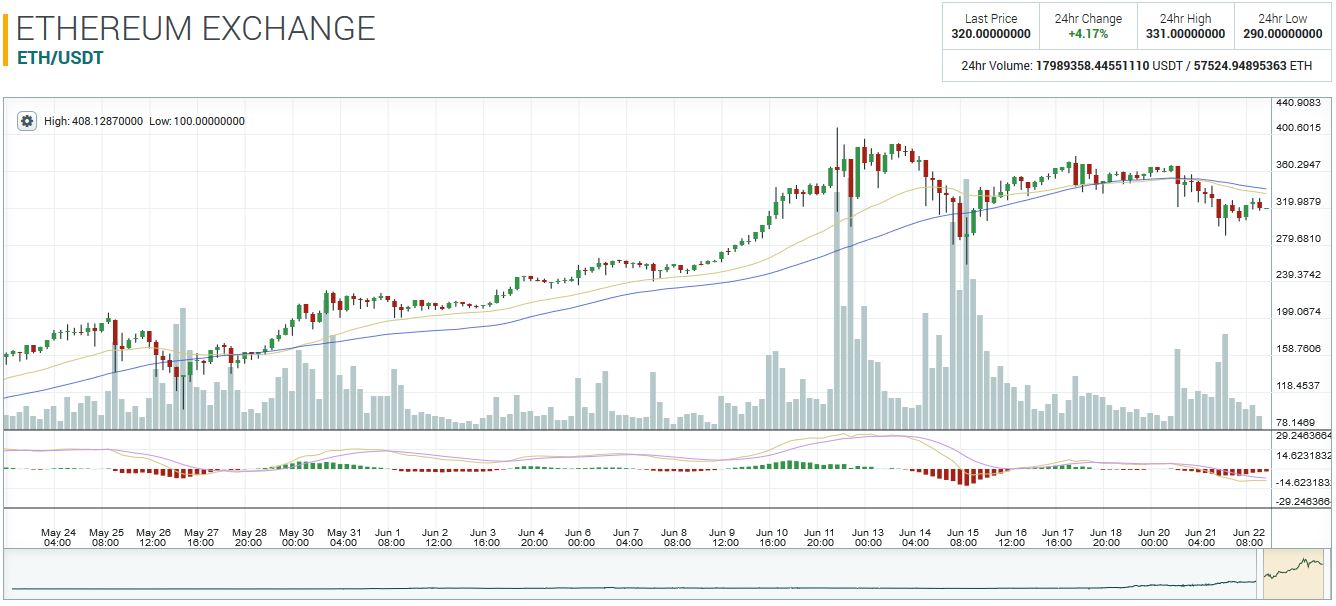1336x606 pixels.
Task: Click price axis label 279.6810
Action: pyautogui.click(x=1299, y=238)
